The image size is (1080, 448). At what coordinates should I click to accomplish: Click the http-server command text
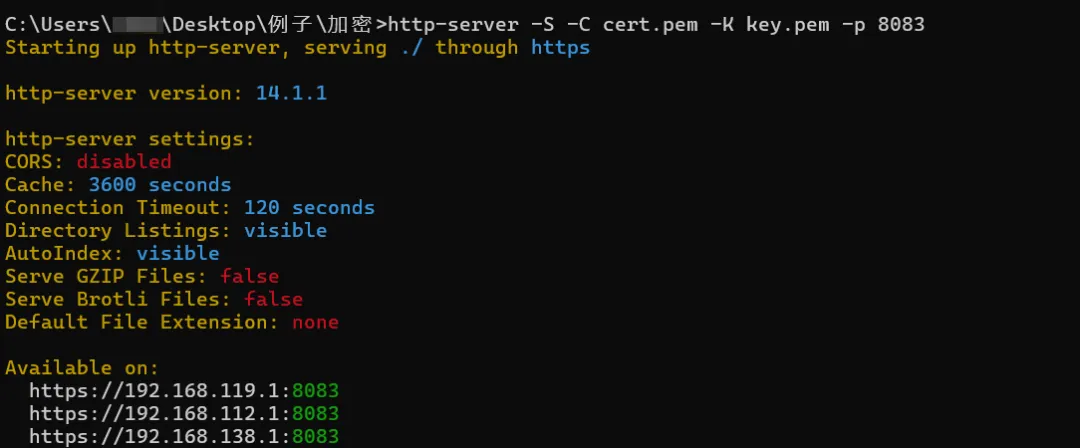pyautogui.click(x=453, y=26)
